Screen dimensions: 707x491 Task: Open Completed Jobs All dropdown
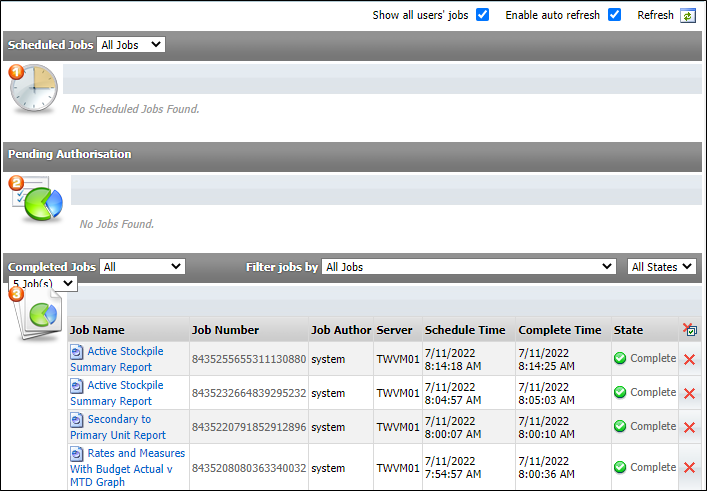coord(142,267)
